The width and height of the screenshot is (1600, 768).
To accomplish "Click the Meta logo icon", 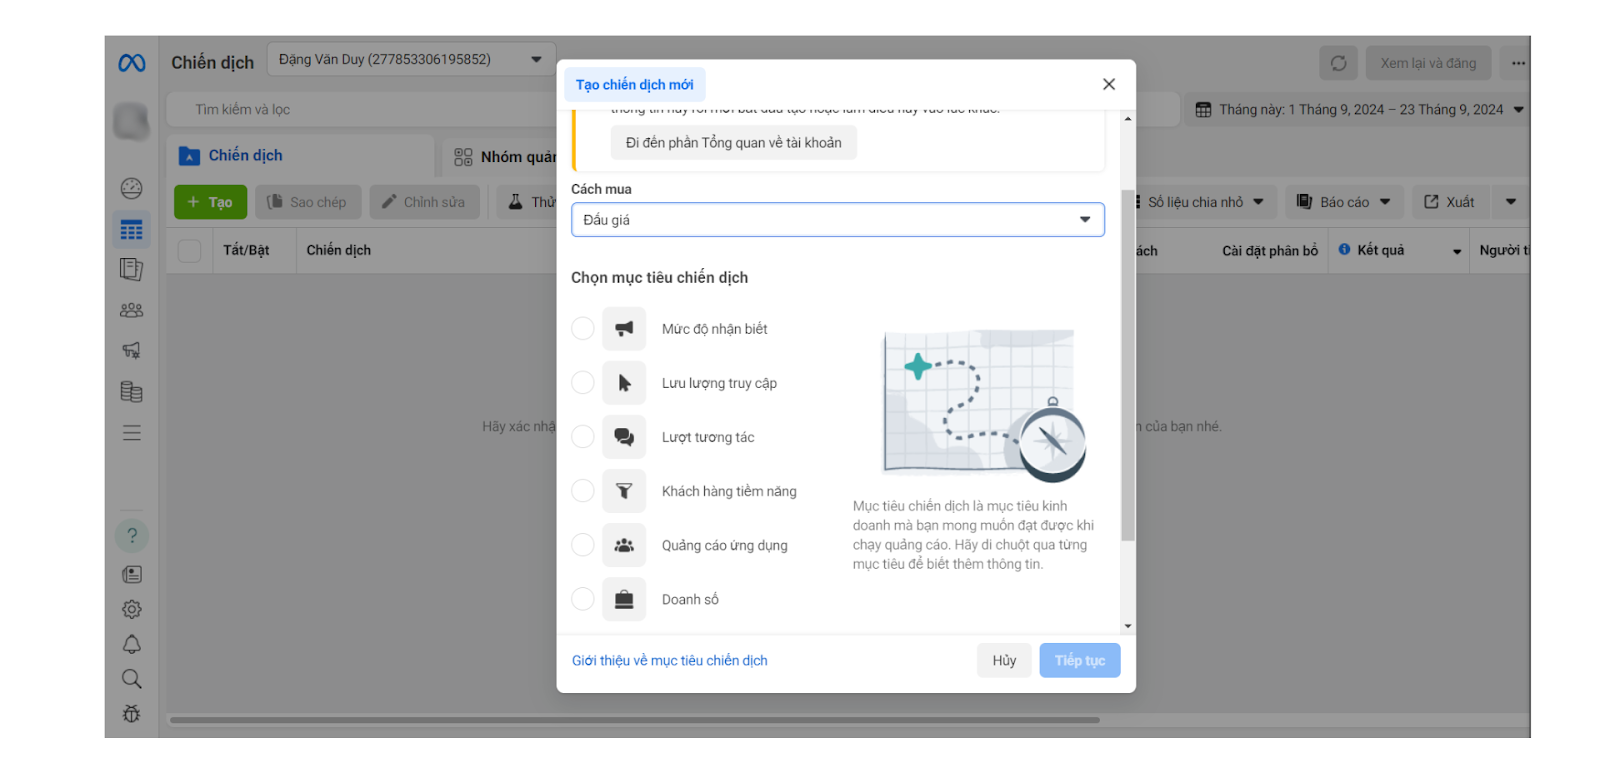I will point(132,63).
